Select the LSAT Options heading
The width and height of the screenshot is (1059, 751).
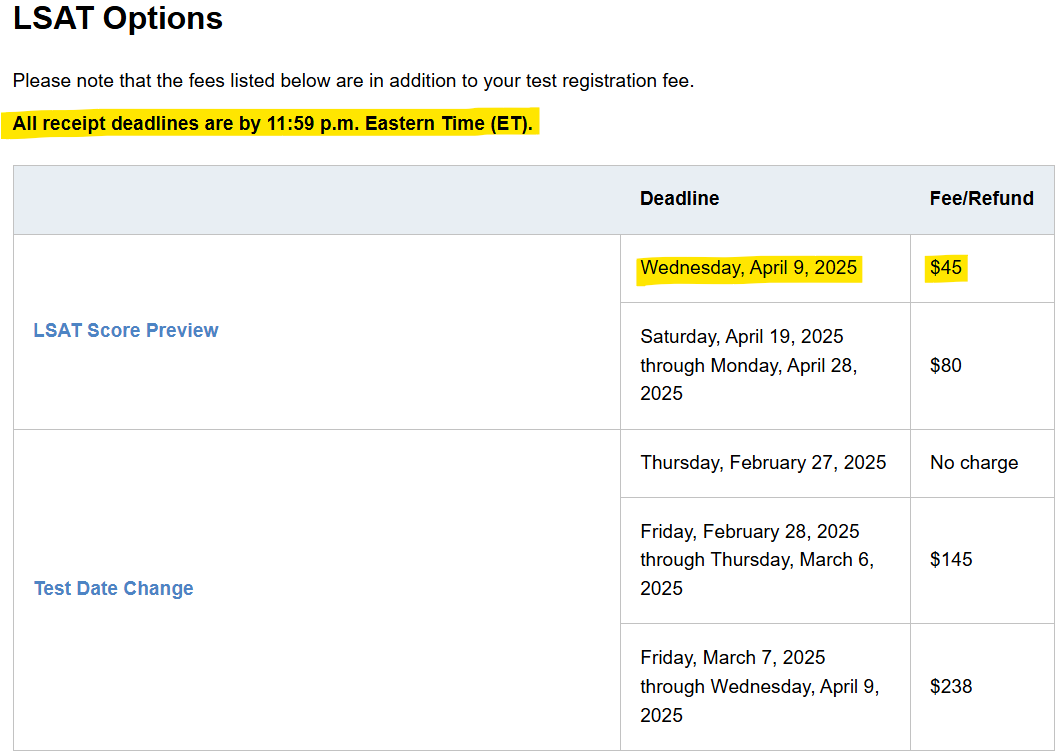[118, 18]
